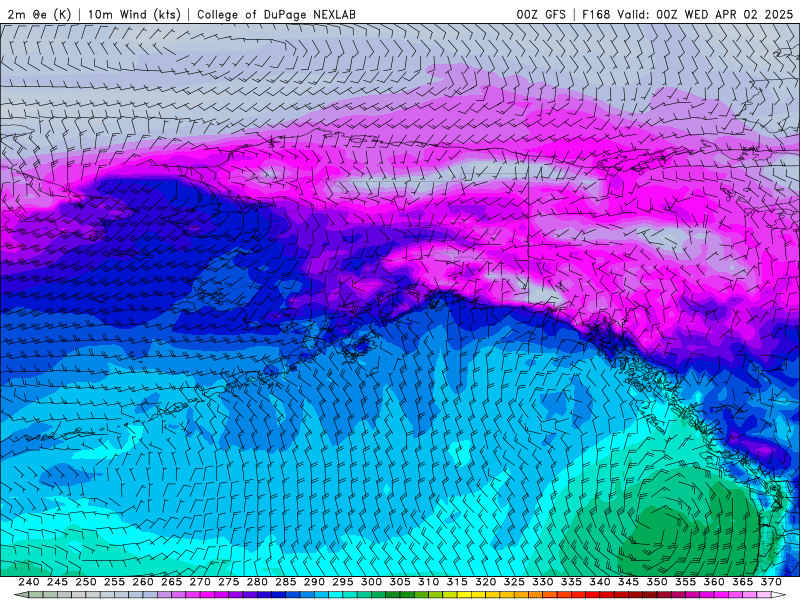Click the 'F168' forecast hour text
The height and width of the screenshot is (600, 800).
coord(596,14)
